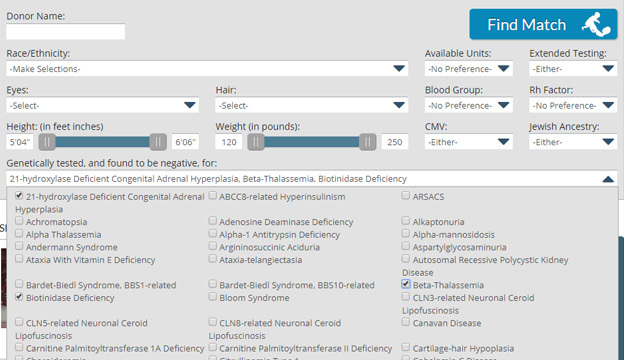This screenshot has height=360, width=624.
Task: Check CLN3-related Neuronal Ceroid Lipofuscinosis
Action: (x=406, y=296)
